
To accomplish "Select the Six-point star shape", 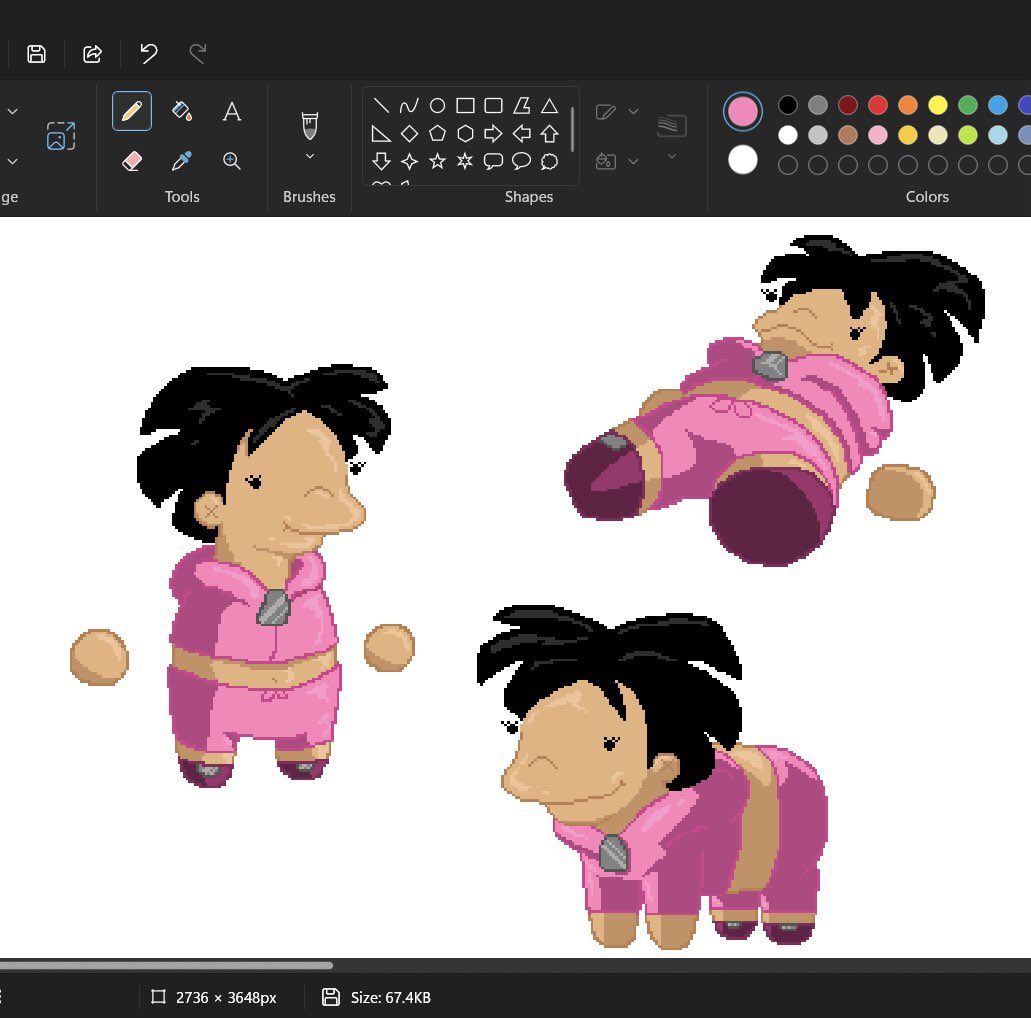I will click(466, 161).
